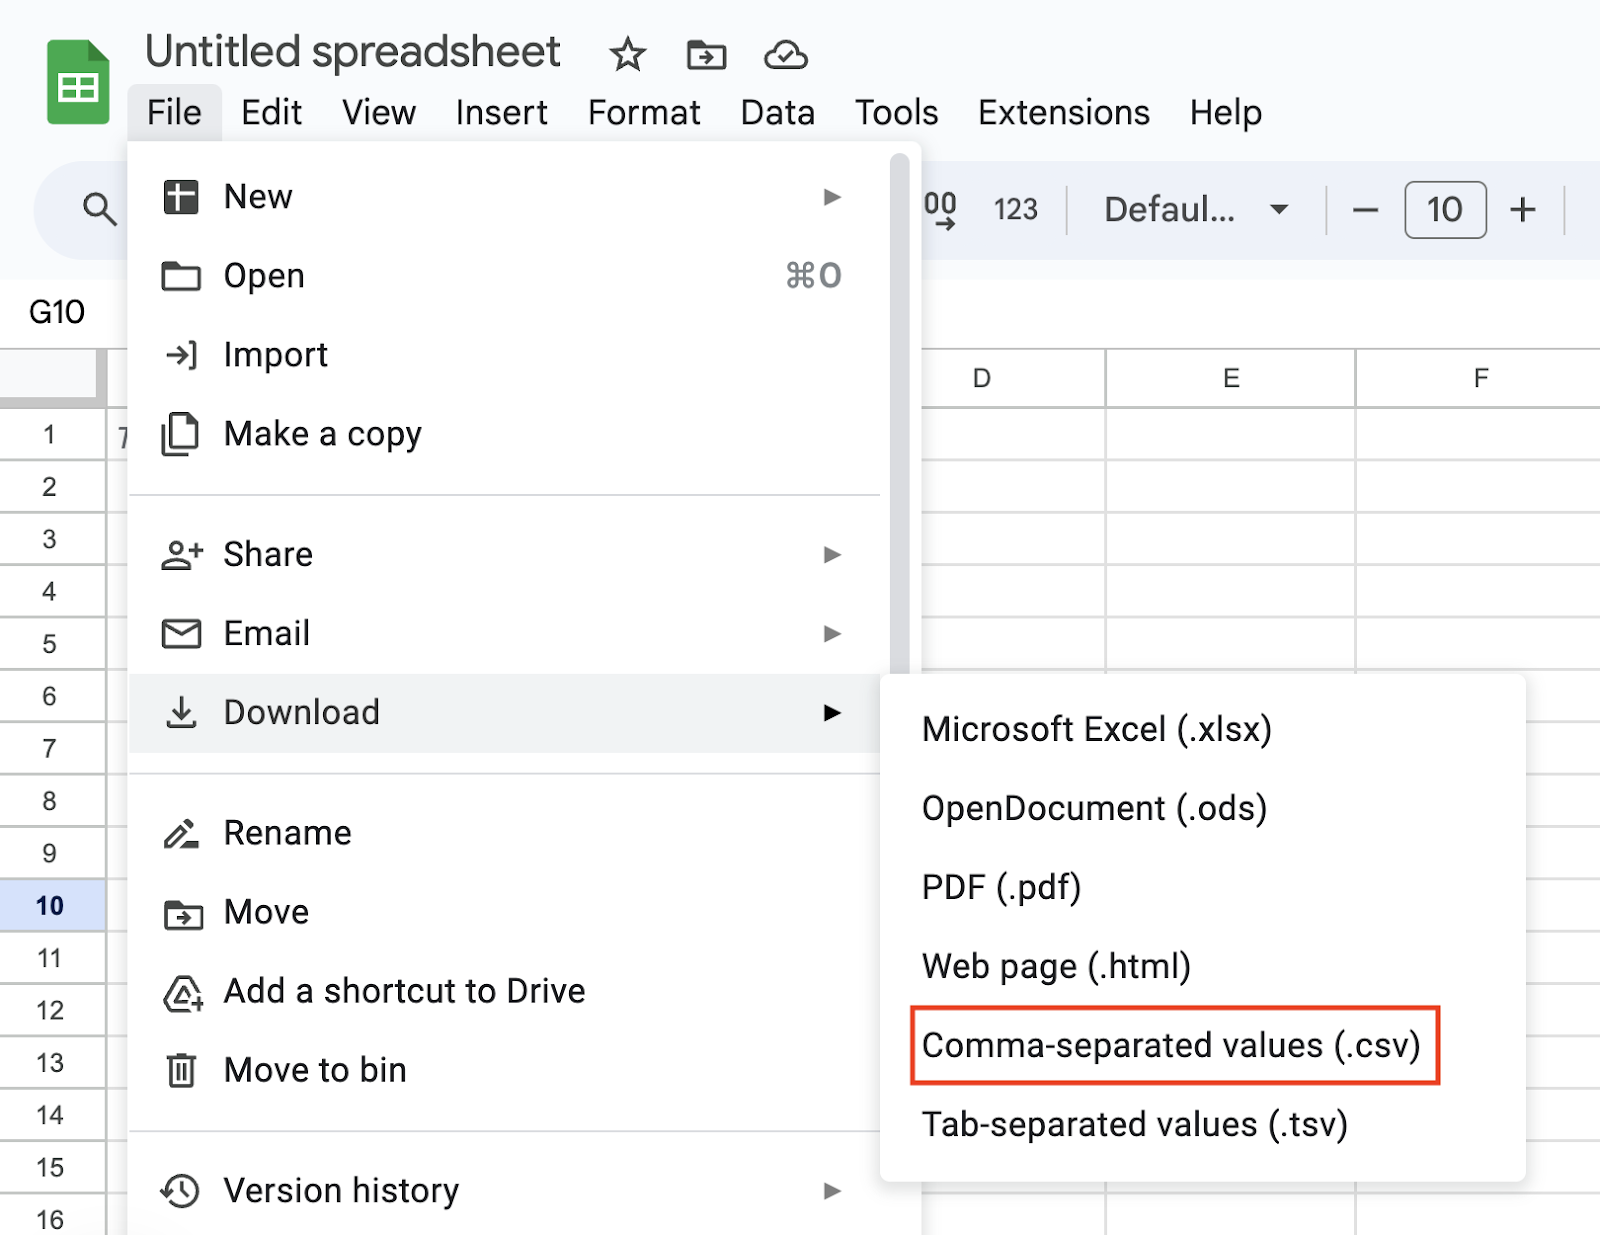
Task: Download as Tab-separated values (.tsv)
Action: 1203,1124
